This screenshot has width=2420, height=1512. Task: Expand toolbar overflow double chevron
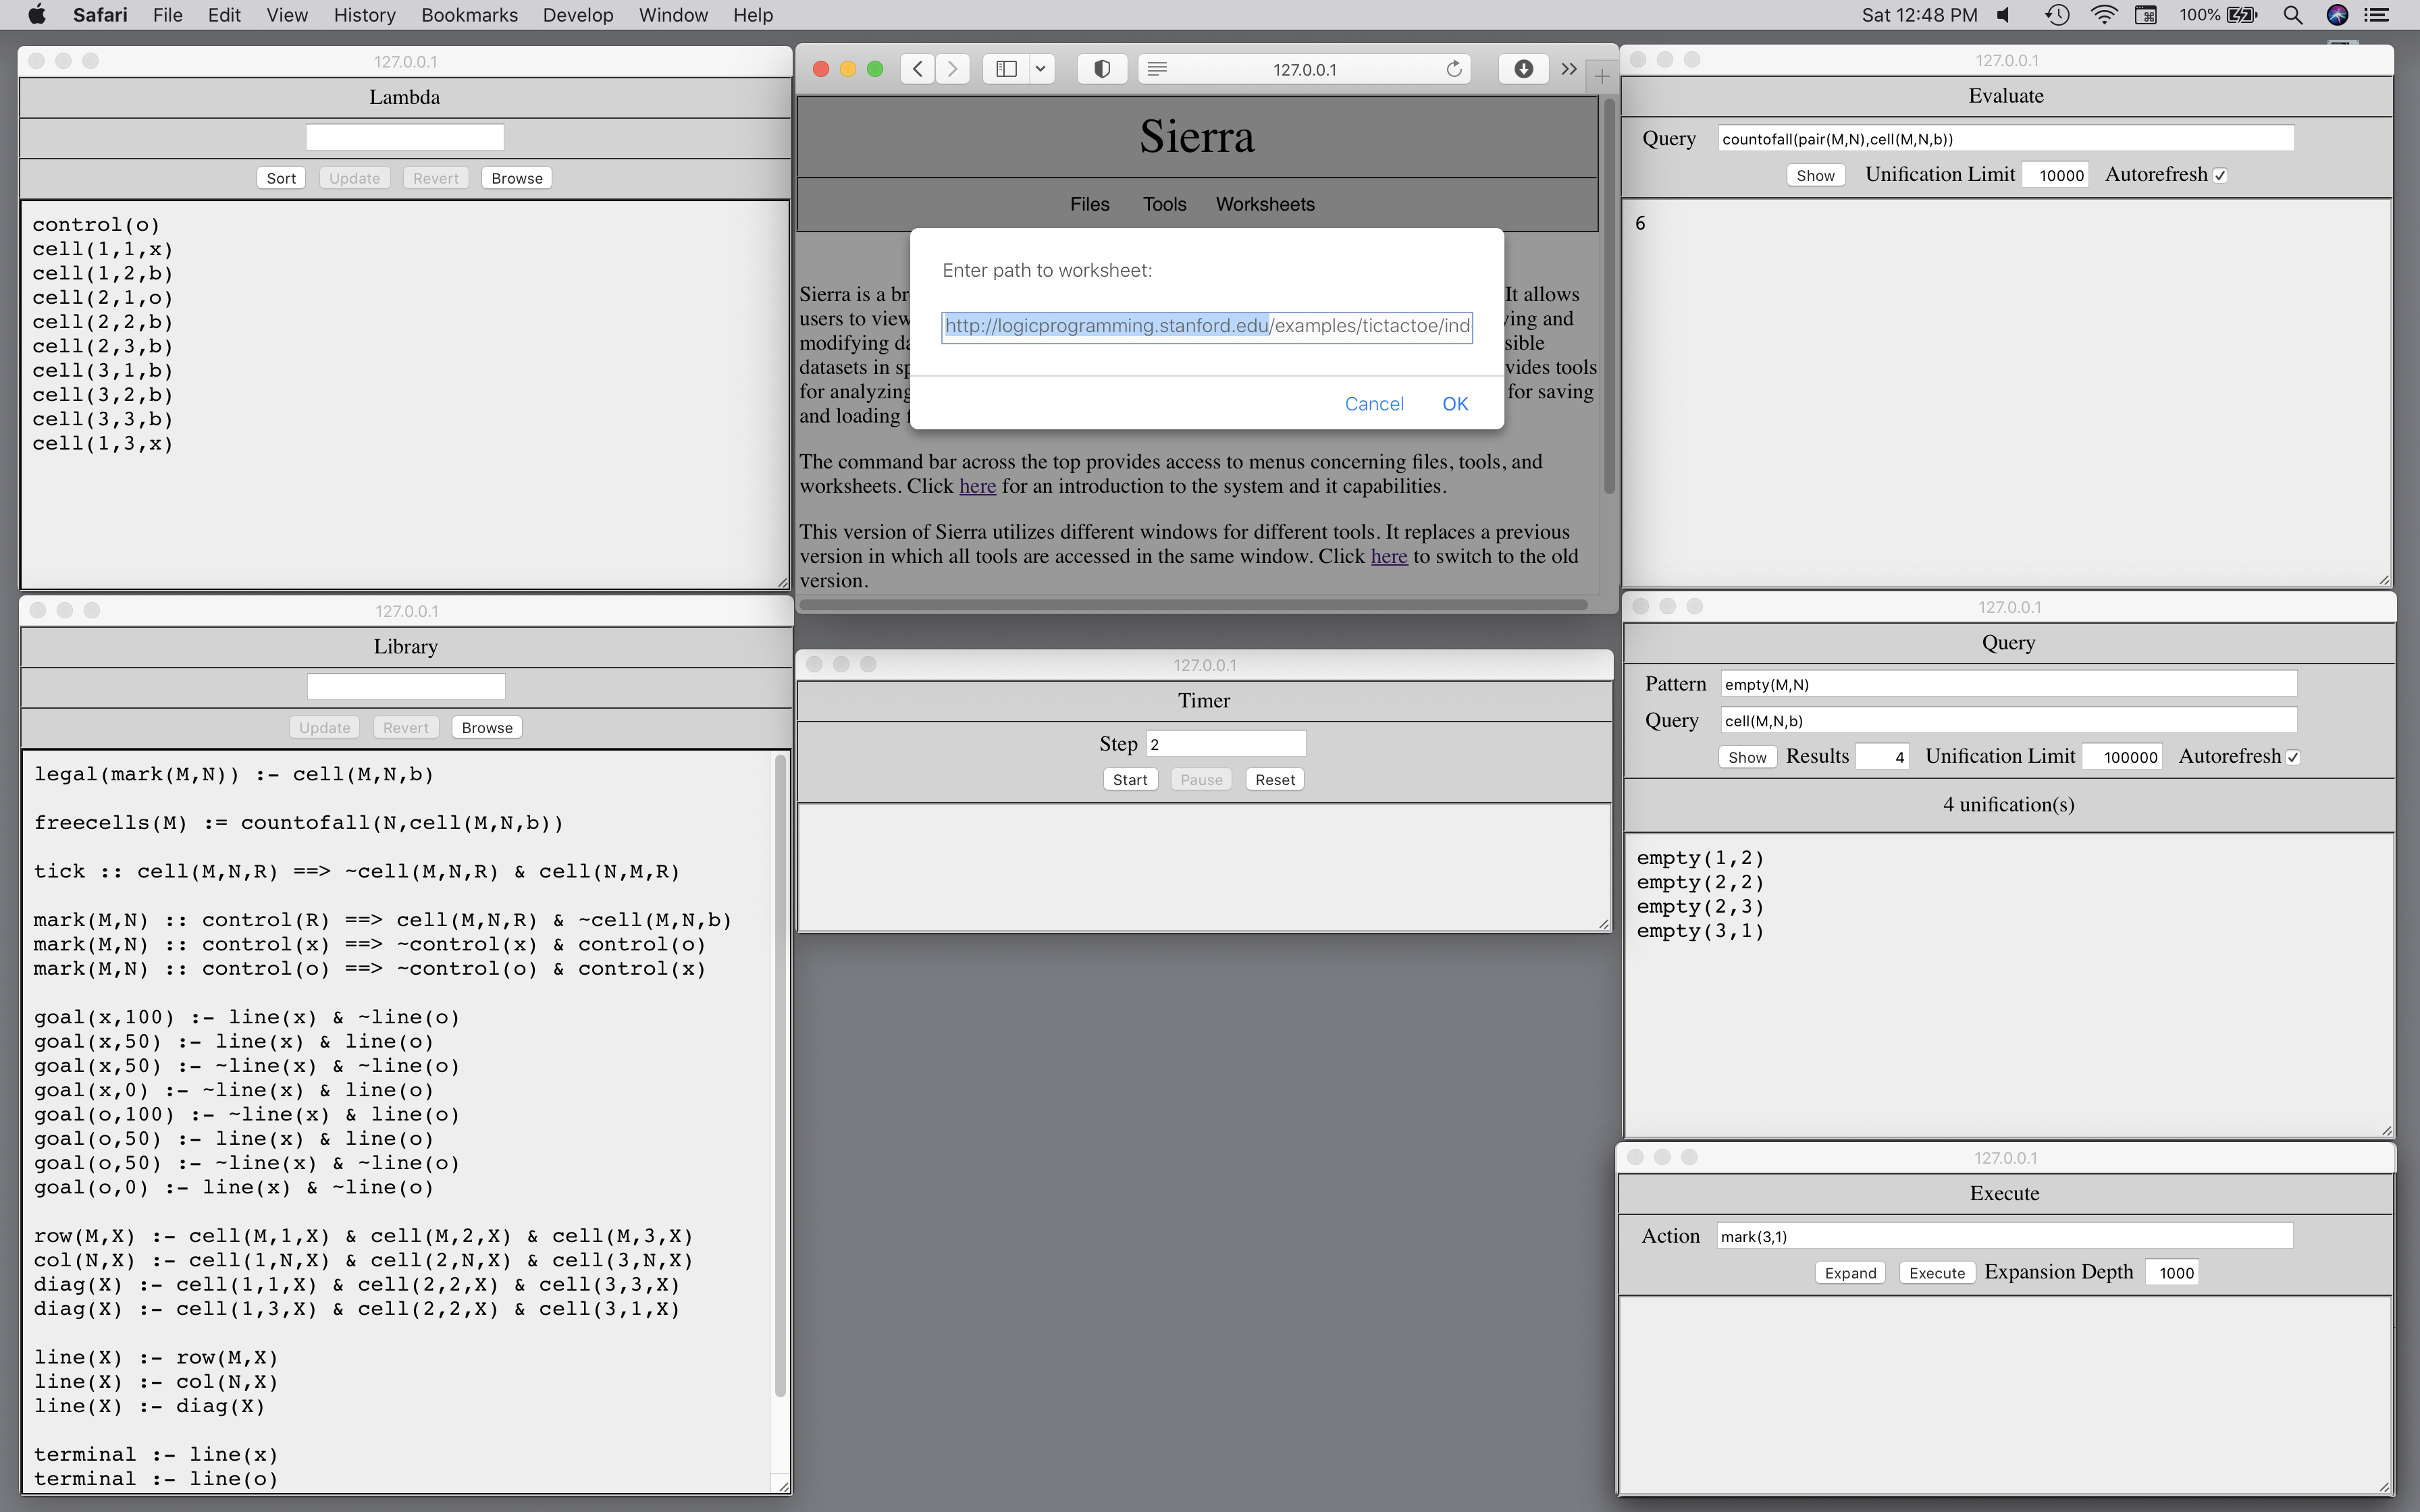coord(1569,69)
